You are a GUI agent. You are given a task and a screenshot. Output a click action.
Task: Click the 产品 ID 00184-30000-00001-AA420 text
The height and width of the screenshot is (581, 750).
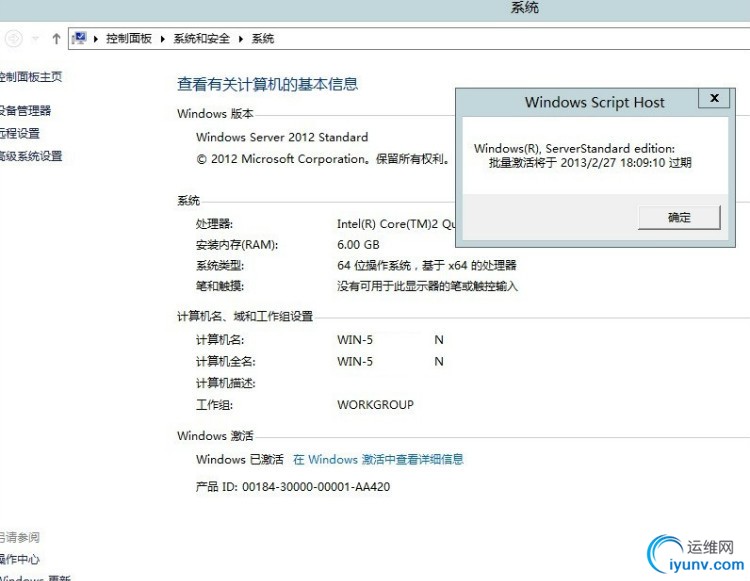293,487
